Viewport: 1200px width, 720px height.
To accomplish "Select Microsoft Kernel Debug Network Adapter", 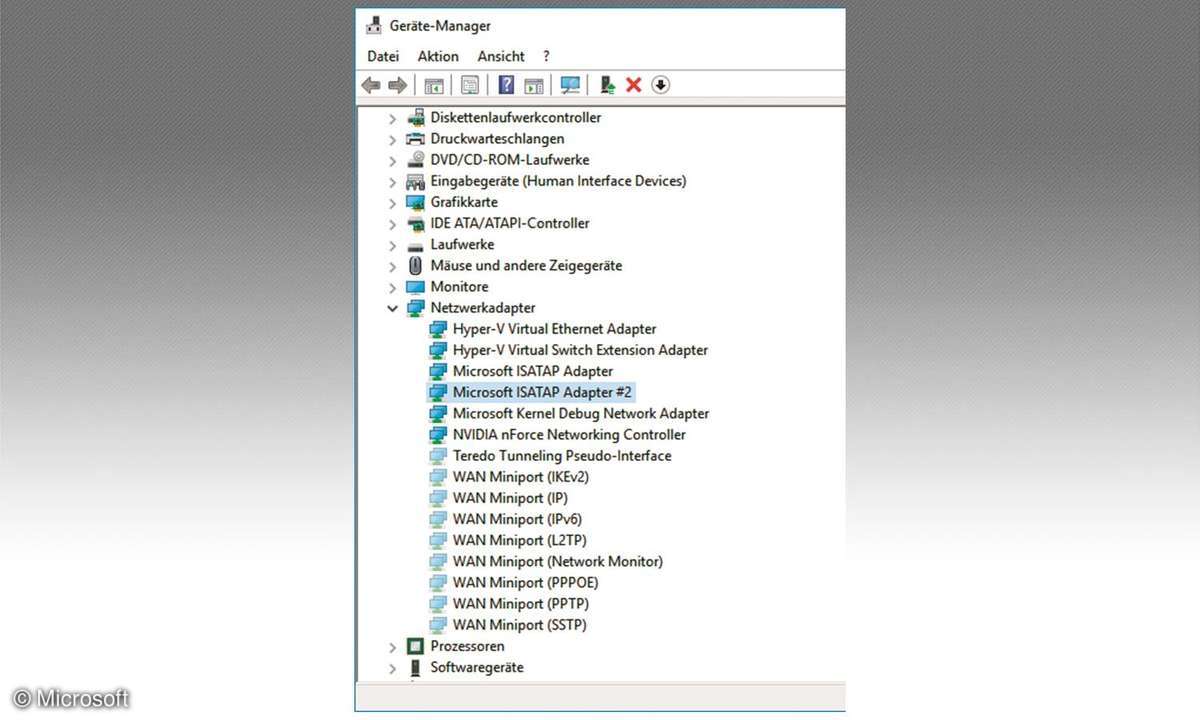I will 580,414.
